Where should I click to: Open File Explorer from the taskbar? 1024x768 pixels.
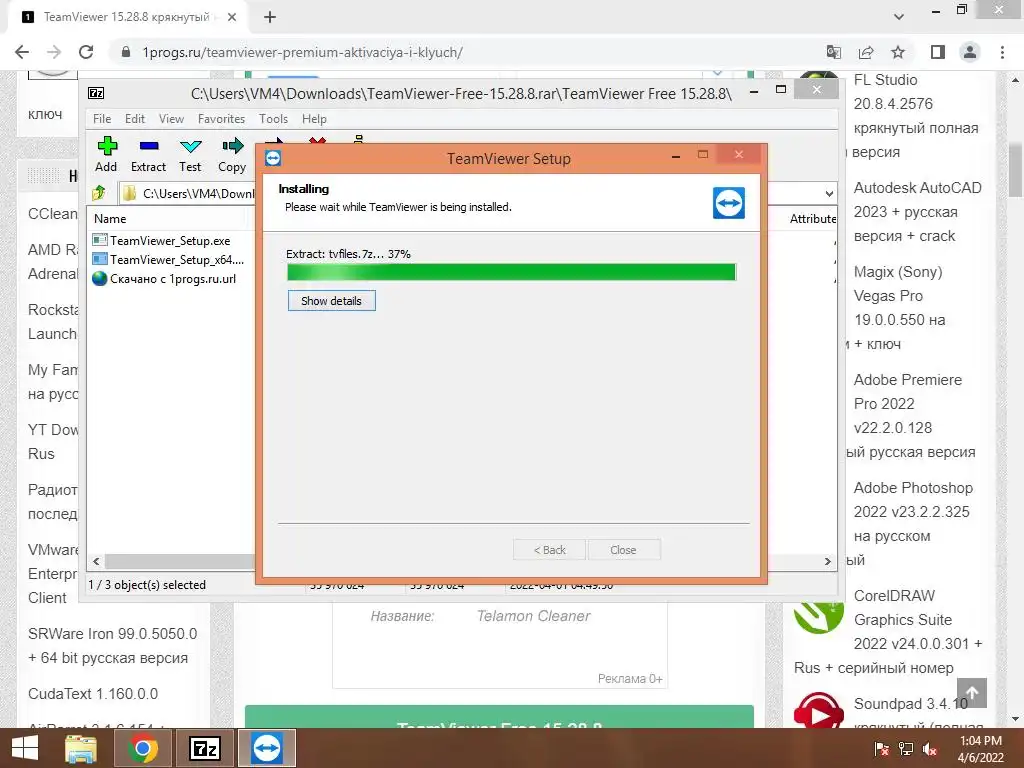click(81, 748)
